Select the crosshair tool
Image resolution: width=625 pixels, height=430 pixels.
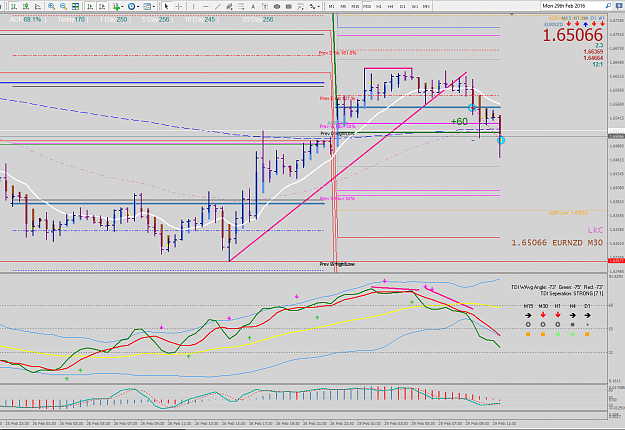179,6
